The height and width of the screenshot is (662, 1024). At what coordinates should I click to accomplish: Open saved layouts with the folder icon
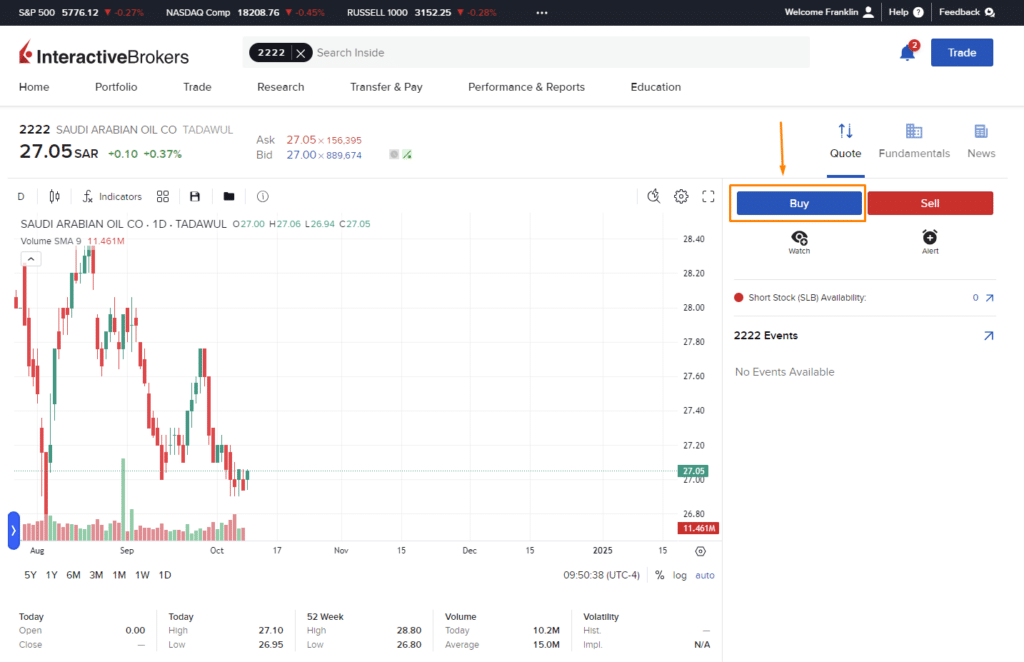[x=228, y=196]
